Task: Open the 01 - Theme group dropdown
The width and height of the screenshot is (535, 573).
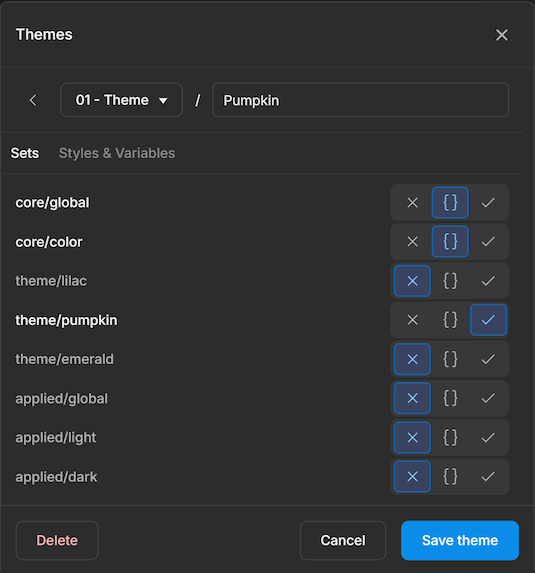Action: [121, 100]
